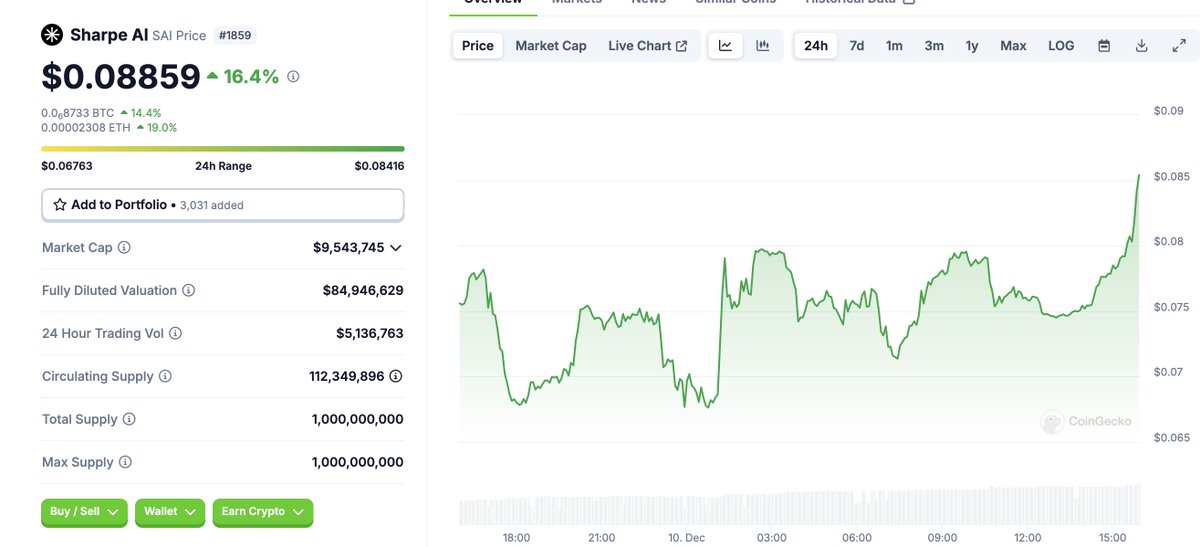Click the $84,946,629 valuation value
The image size is (1200, 547).
363,290
